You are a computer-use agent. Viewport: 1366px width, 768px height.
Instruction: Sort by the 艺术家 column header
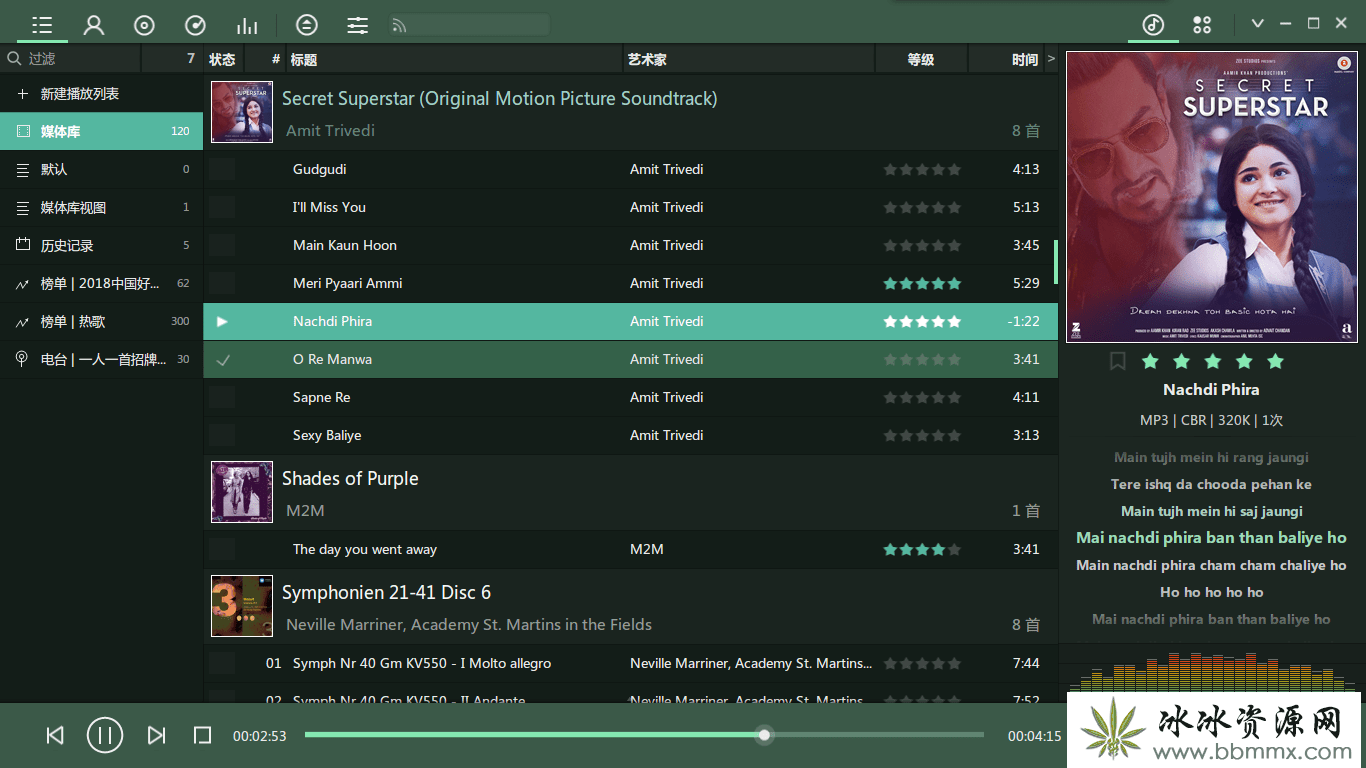(749, 60)
